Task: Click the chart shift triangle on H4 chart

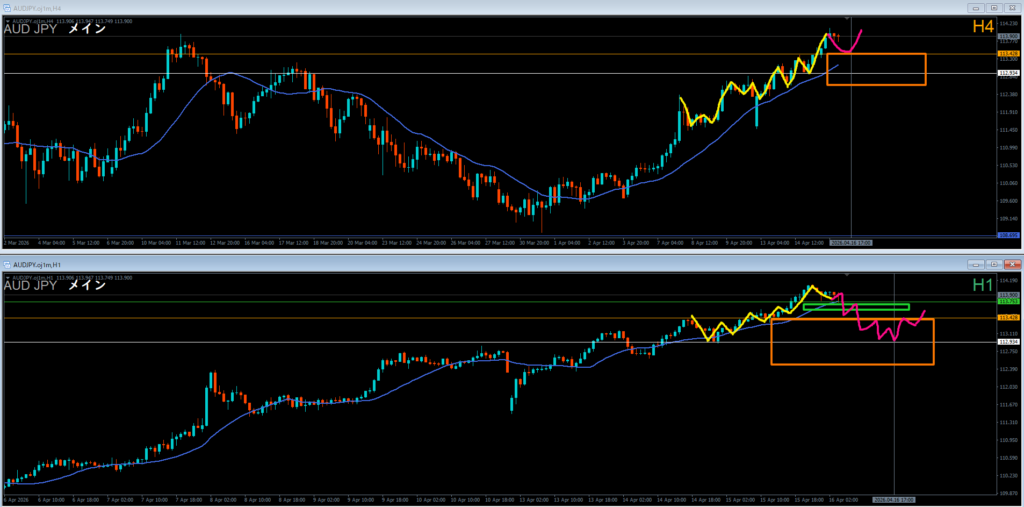Action: point(847,19)
